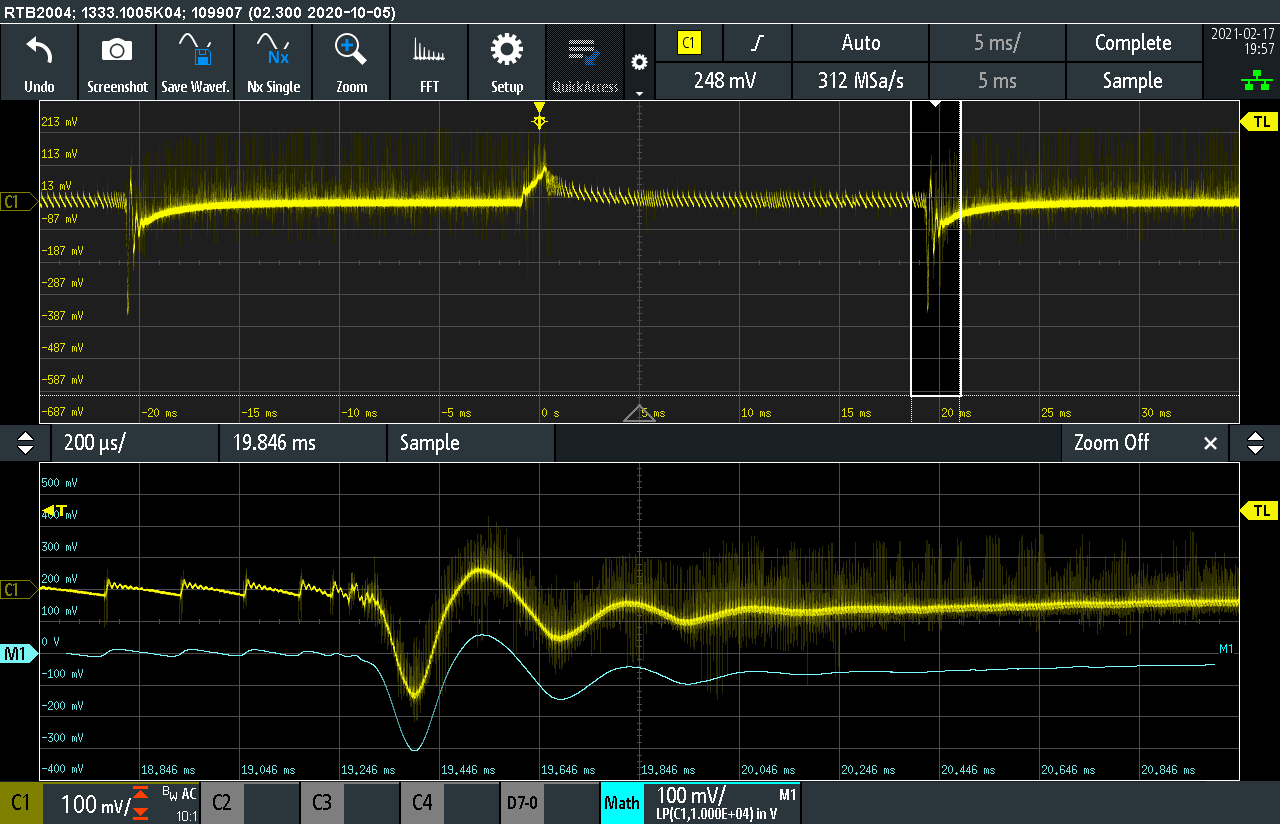Change zoom scale 200 µs/ field
This screenshot has width=1280, height=824.
[x=134, y=443]
